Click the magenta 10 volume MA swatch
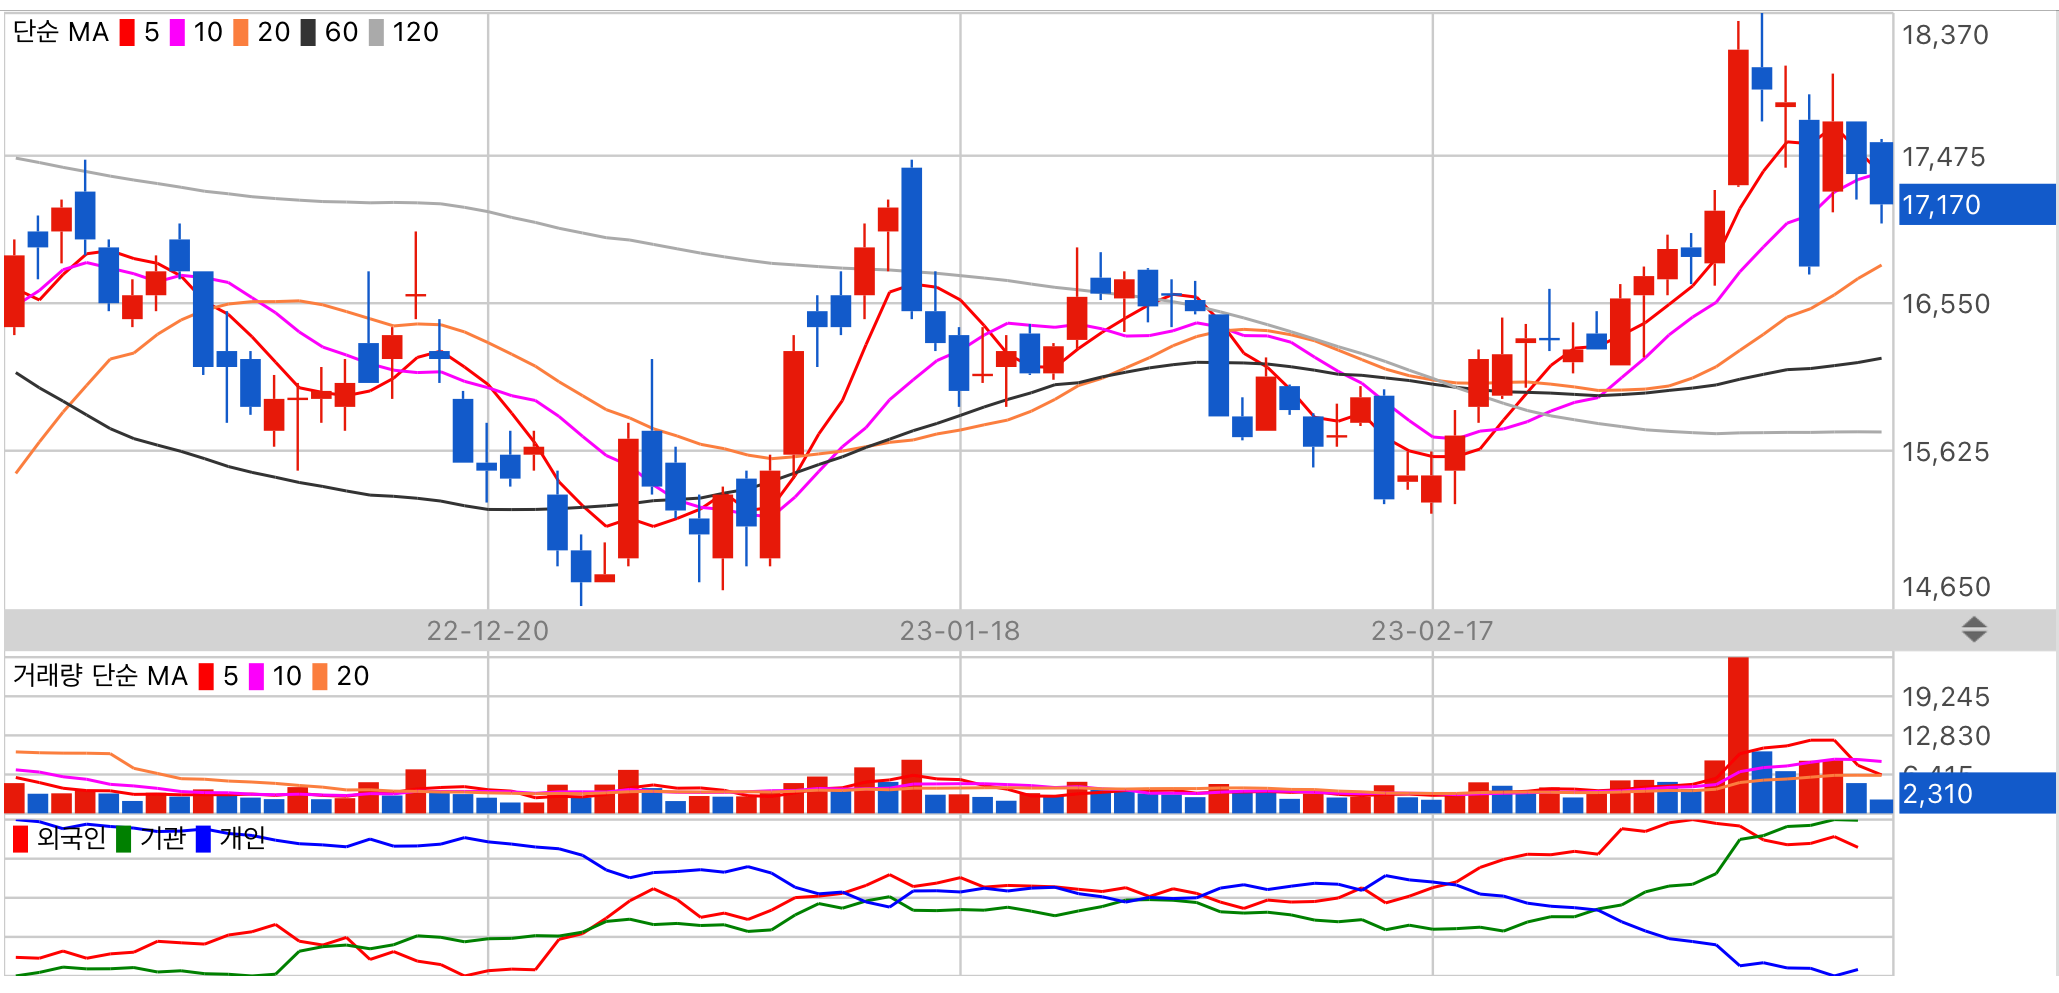Viewport: 2059px width, 993px height. (257, 677)
